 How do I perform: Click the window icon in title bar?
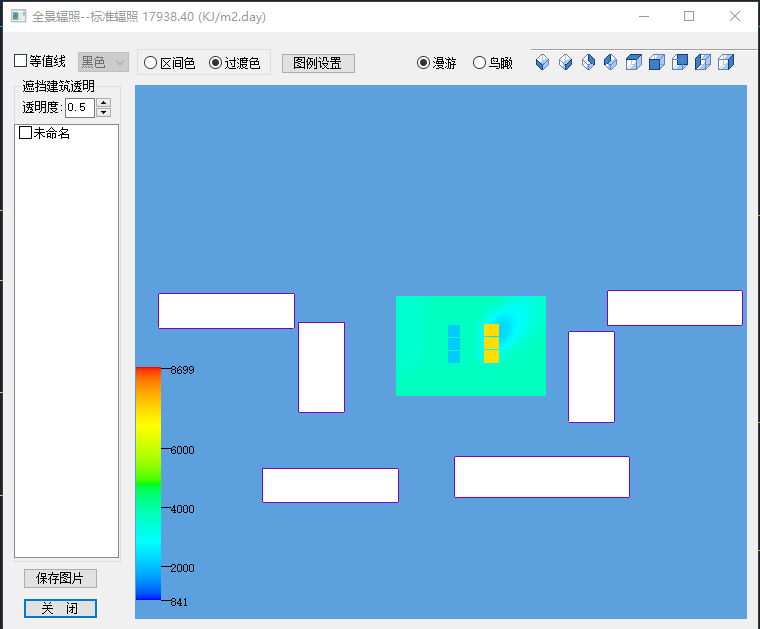tap(18, 16)
